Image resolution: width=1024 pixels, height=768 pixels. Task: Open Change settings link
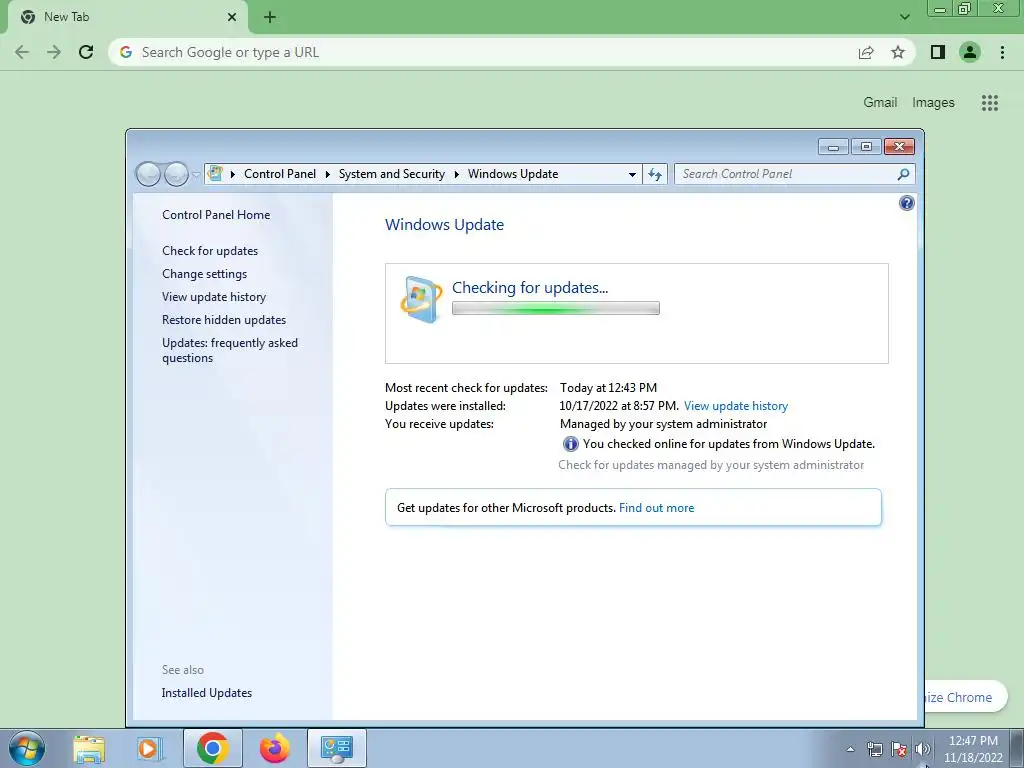click(x=204, y=274)
